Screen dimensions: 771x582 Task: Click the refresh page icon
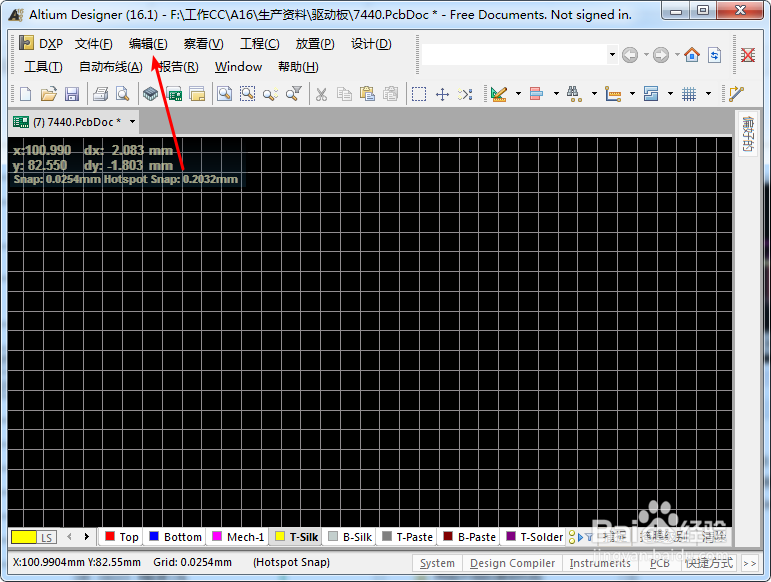pyautogui.click(x=715, y=55)
